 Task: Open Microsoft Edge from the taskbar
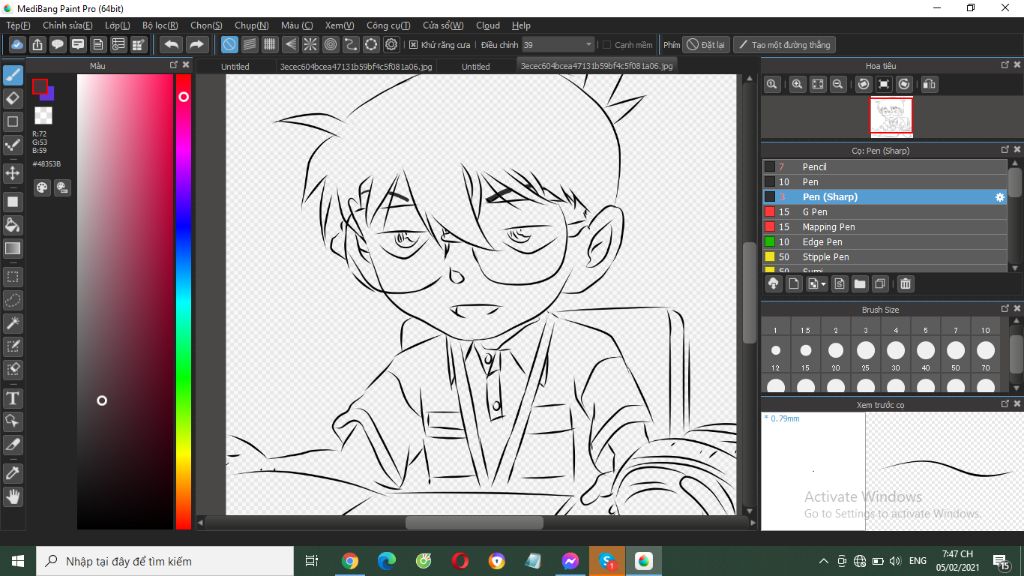coord(387,561)
